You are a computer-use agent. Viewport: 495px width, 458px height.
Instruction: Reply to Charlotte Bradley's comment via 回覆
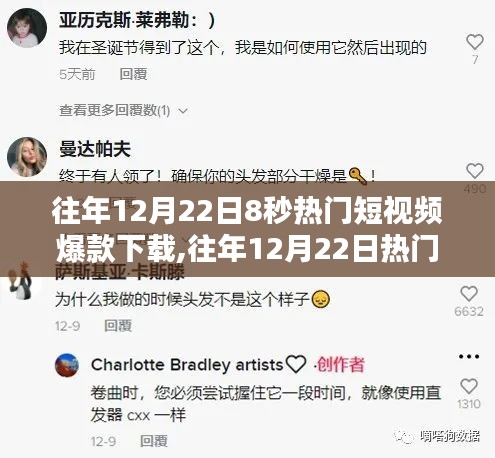pos(154,441)
